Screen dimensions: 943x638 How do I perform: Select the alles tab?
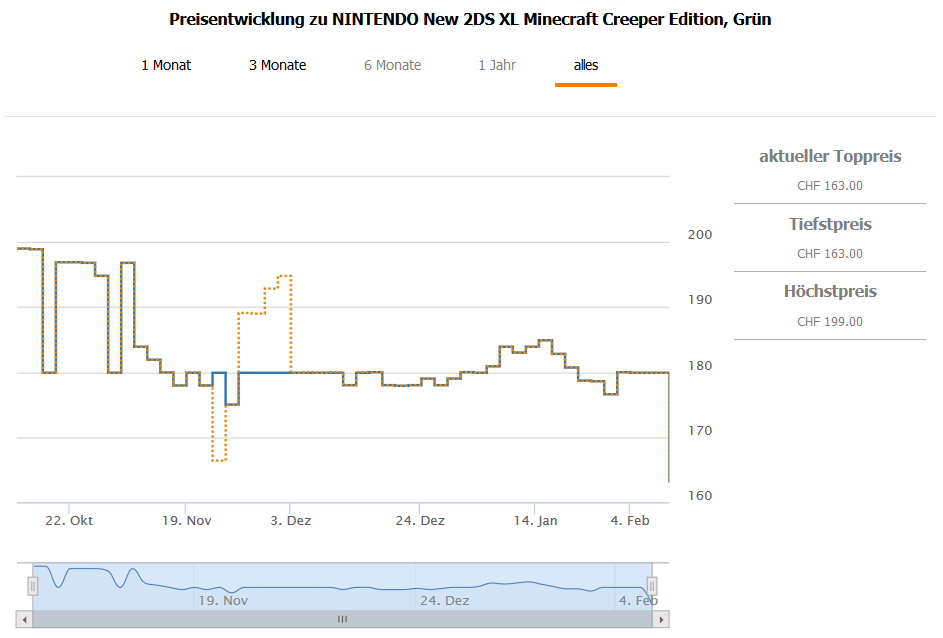586,65
